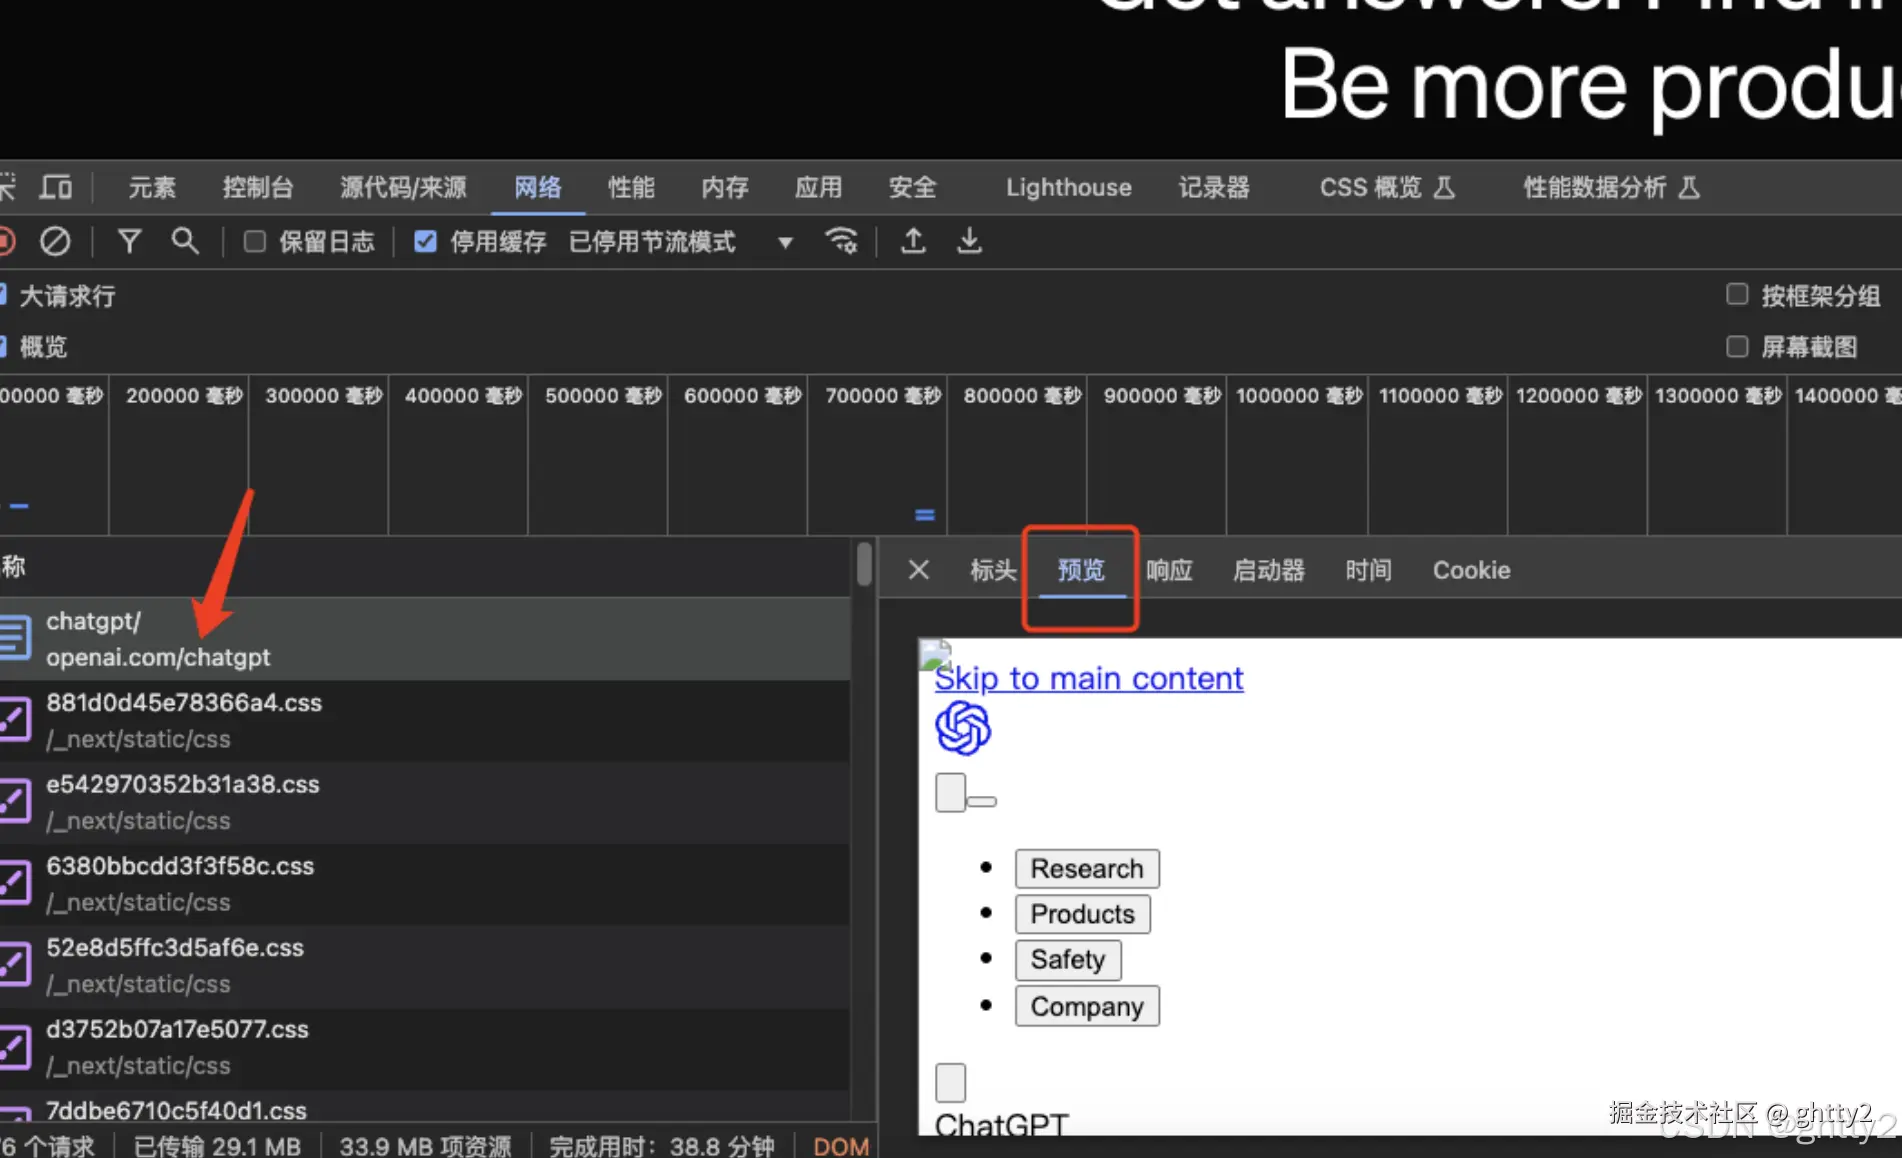This screenshot has width=1902, height=1158.
Task: Click the 500000 毫秒 timeline marker
Action: pyautogui.click(x=603, y=396)
